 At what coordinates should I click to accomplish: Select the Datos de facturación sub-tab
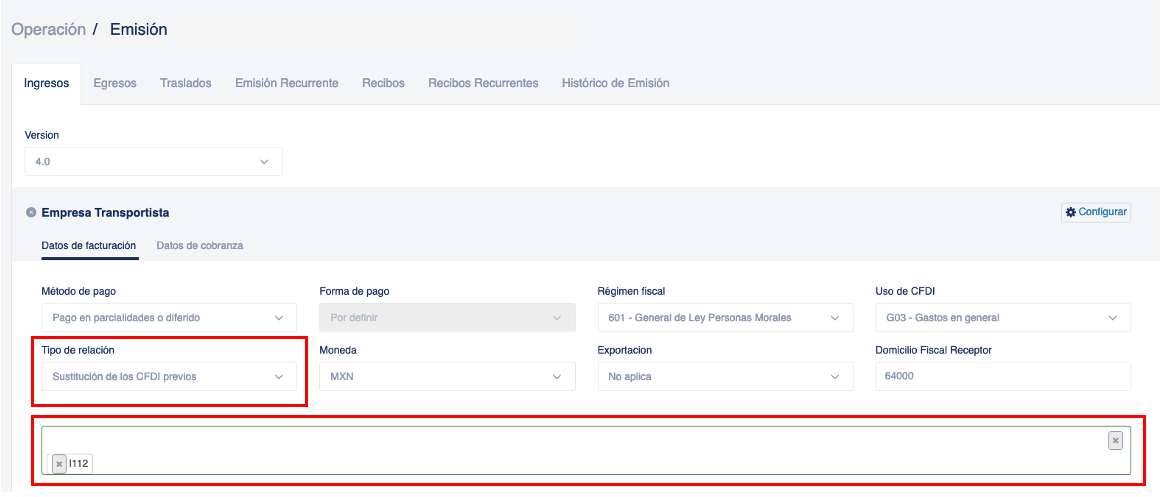pyautogui.click(x=89, y=245)
